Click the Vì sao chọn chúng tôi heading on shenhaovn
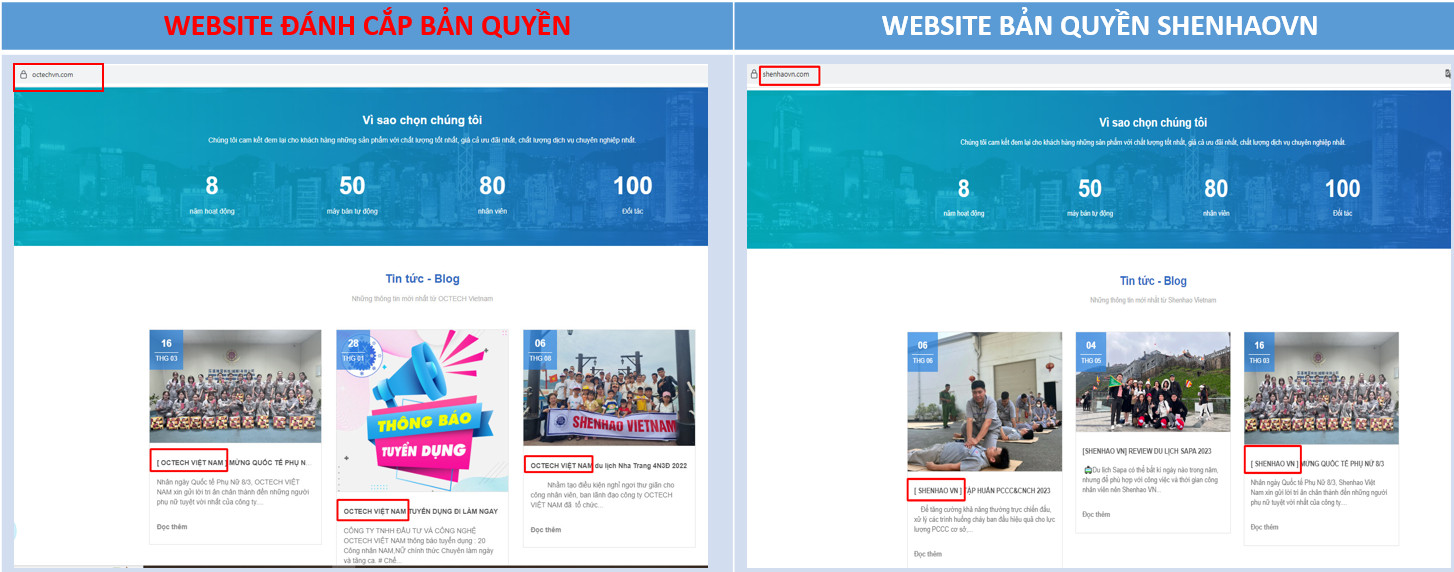 click(x=1153, y=122)
